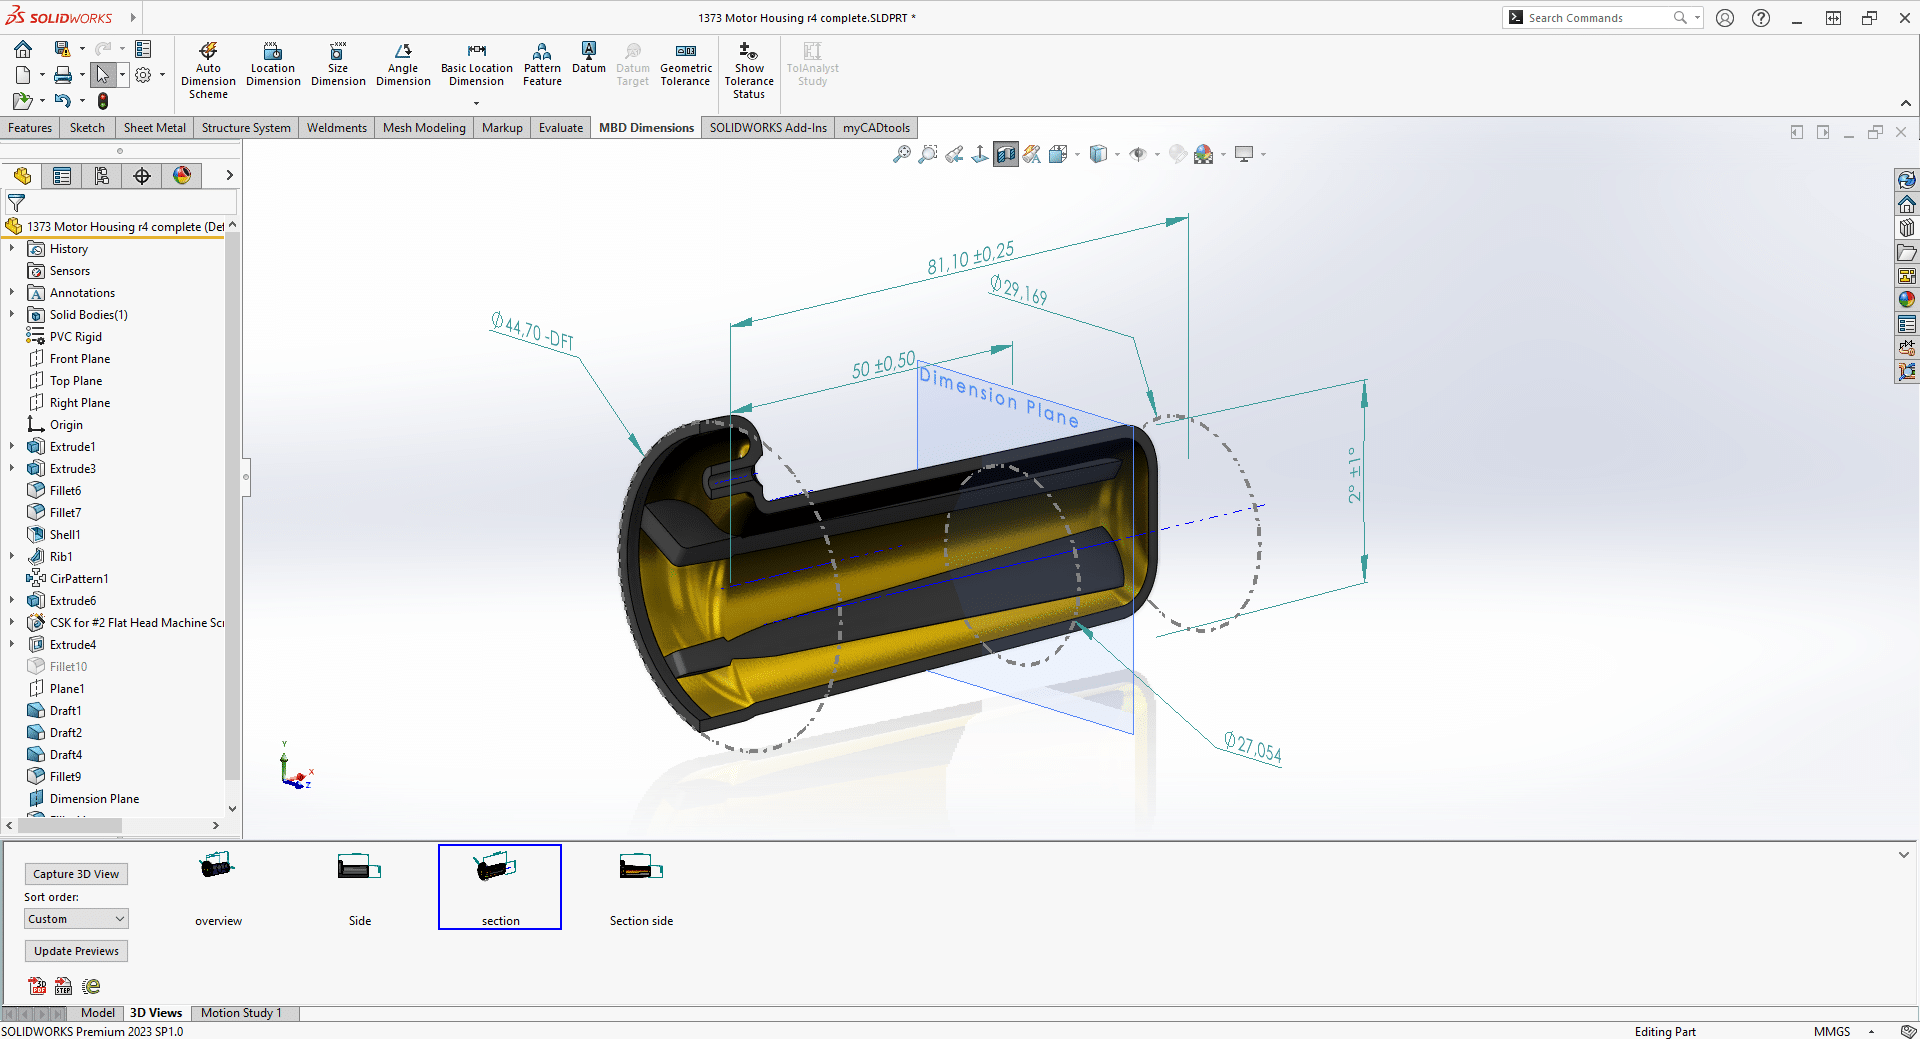
Task: Open the Display Style dropdown arrow
Action: 1117,154
